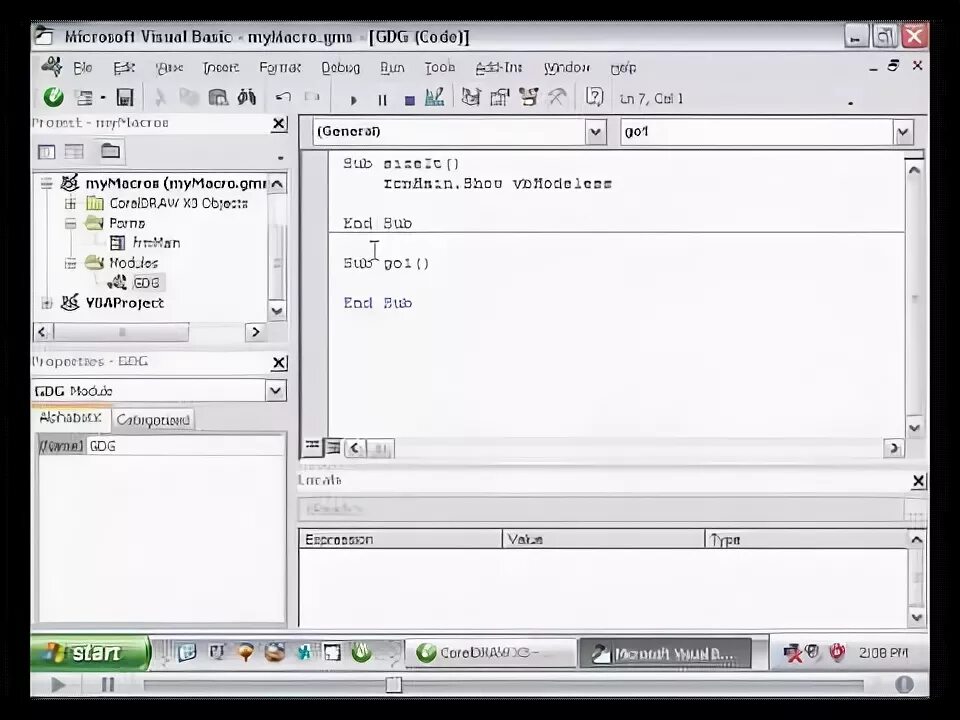Click the Microsoft Visual Basic taskbar button
The height and width of the screenshot is (720, 960).
[665, 654]
